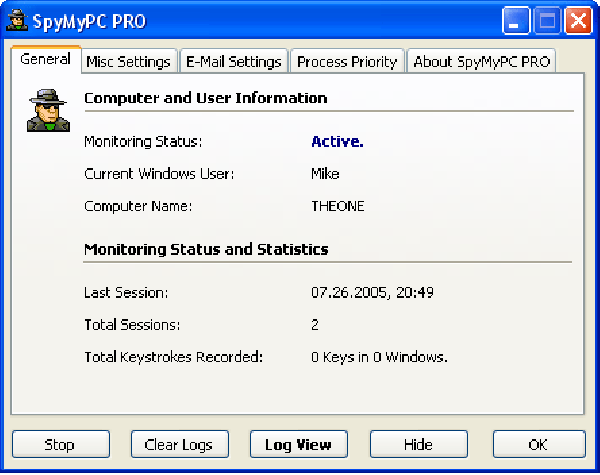This screenshot has height=475, width=600.
Task: Click the computer name 'THEONE'
Action: [338, 206]
